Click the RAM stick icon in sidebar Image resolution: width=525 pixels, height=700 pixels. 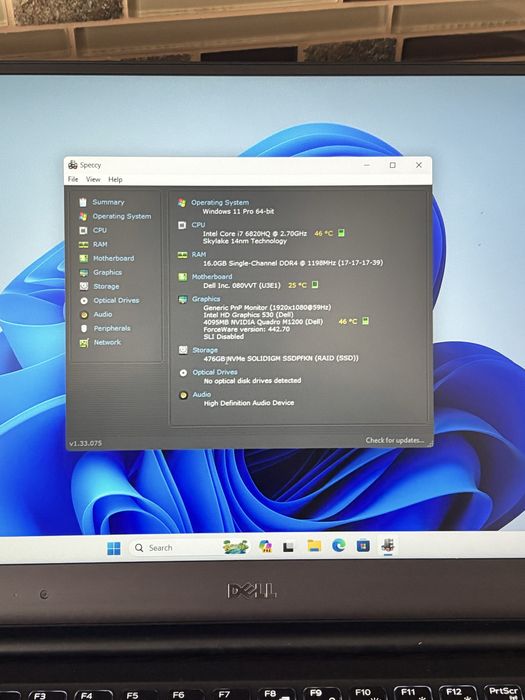point(83,244)
